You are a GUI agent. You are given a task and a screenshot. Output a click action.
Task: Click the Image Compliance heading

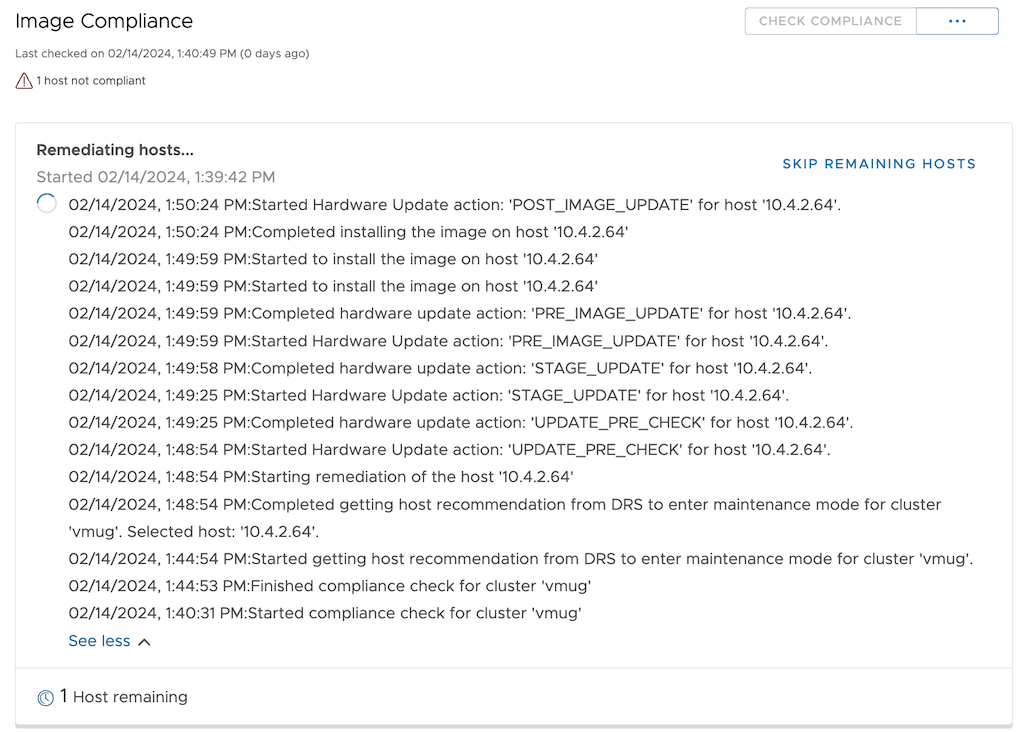coord(104,21)
